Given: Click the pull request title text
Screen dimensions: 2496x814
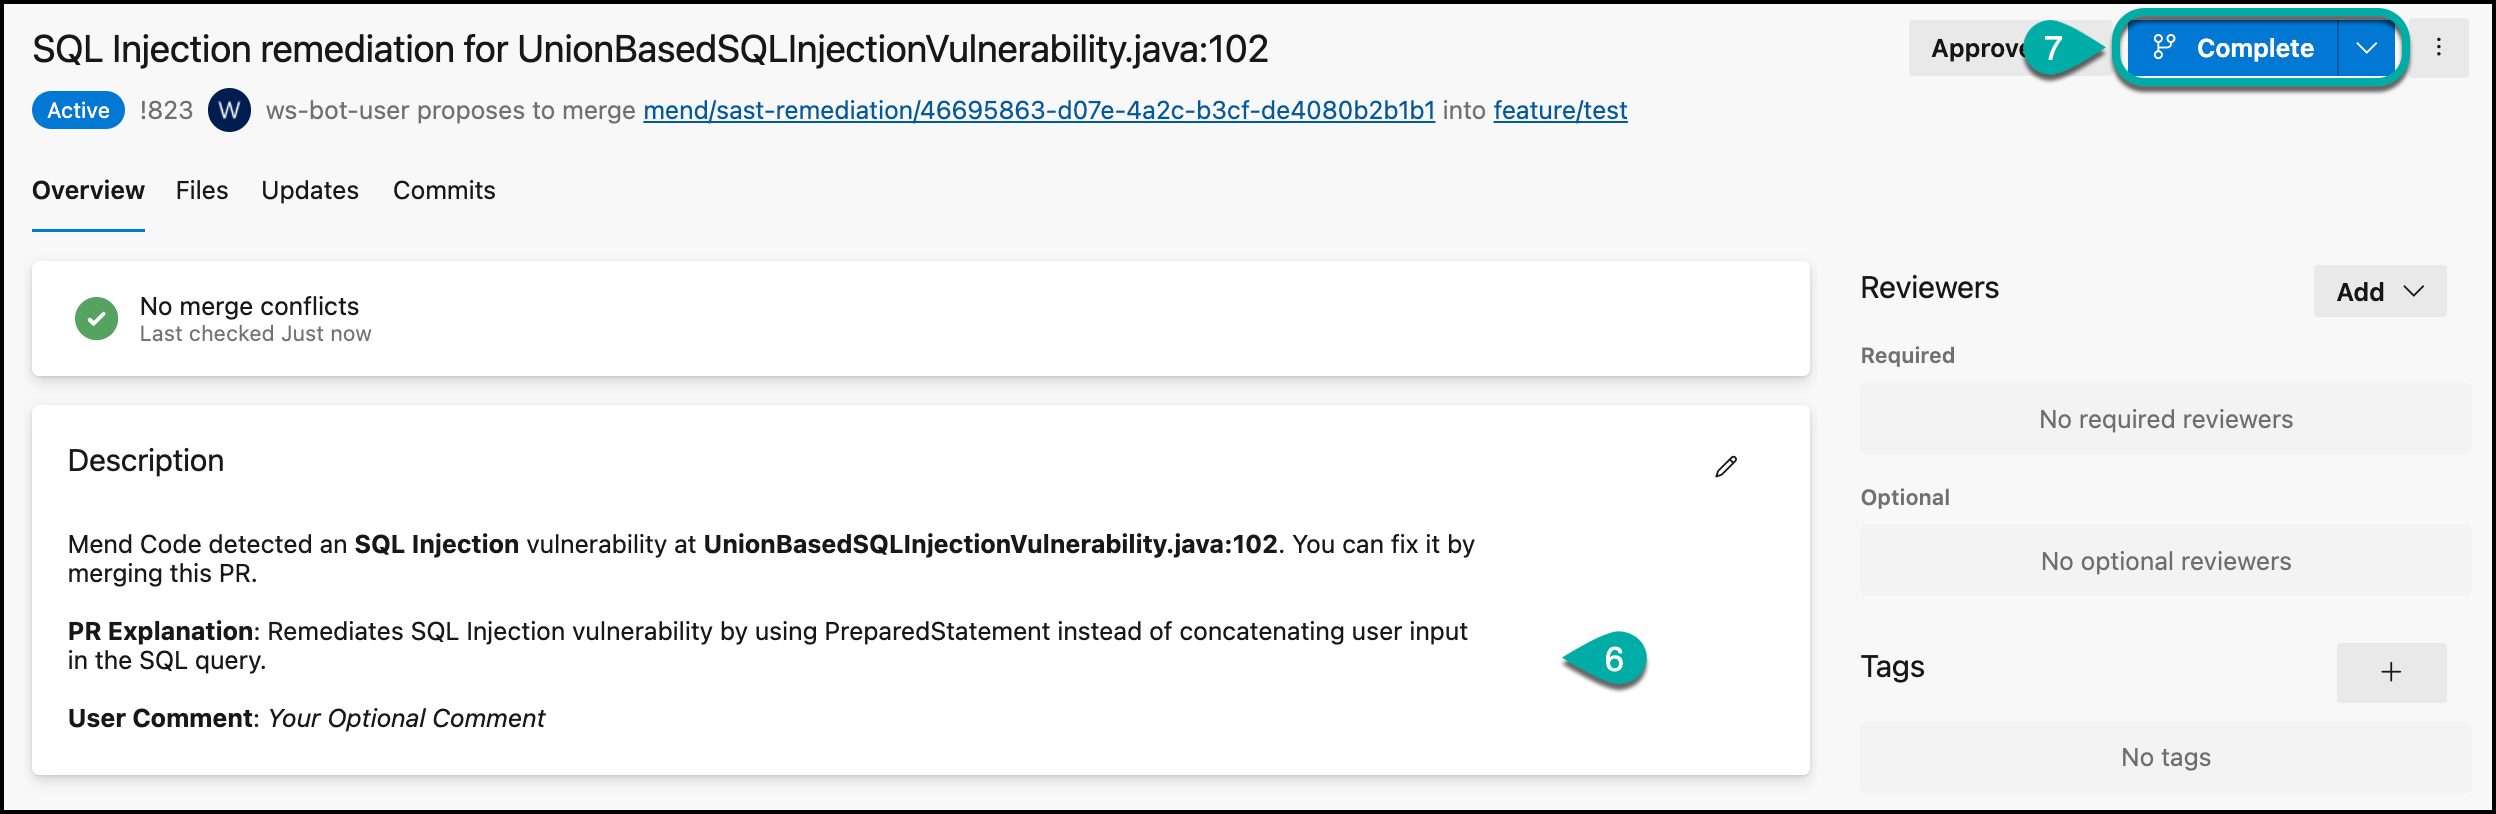Looking at the screenshot, I should pos(650,49).
